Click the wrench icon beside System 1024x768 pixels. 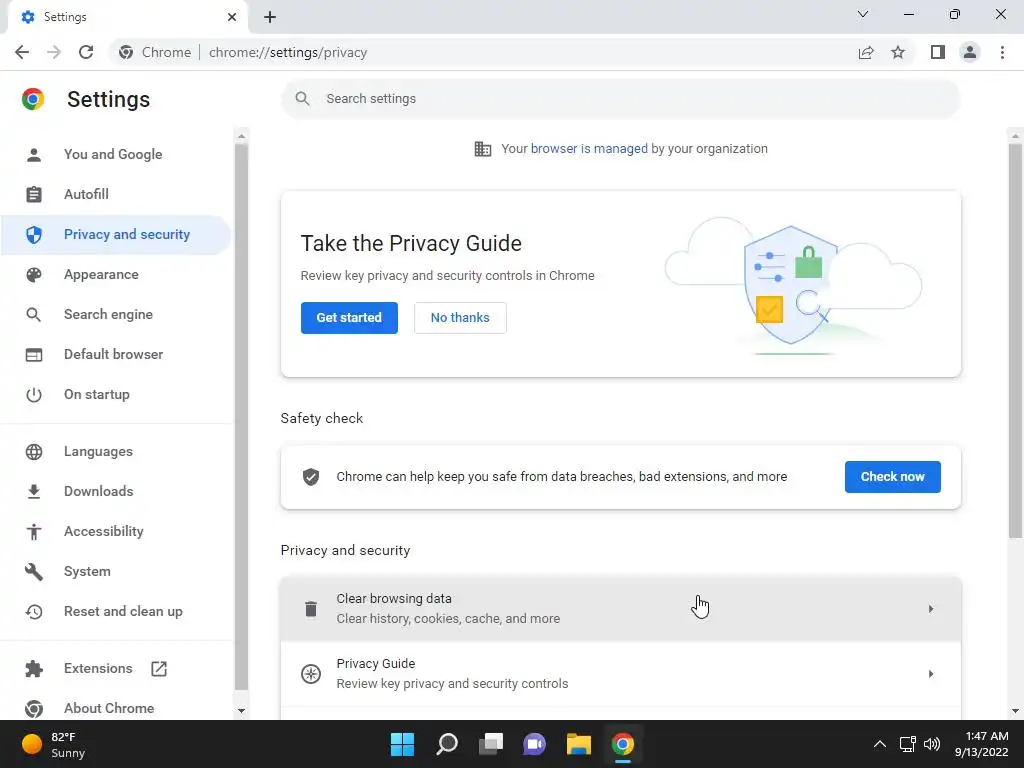[x=33, y=571]
